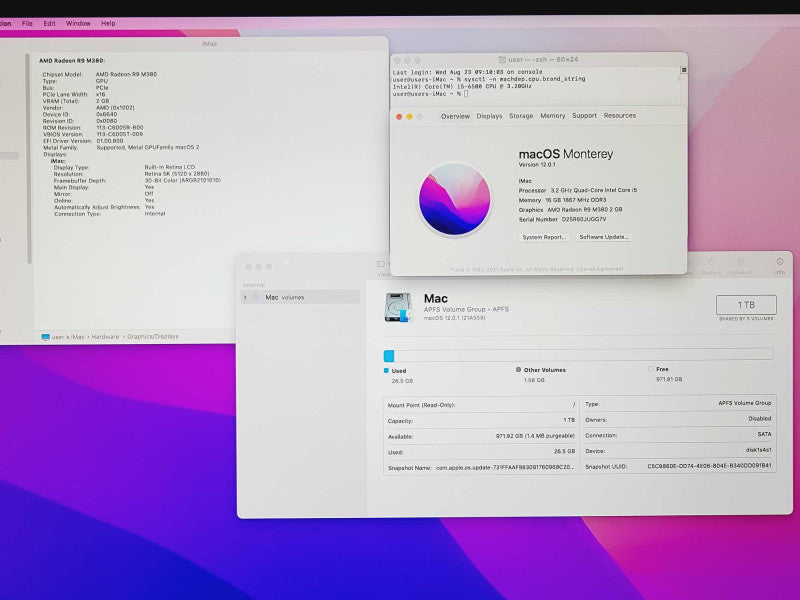The image size is (800, 600).
Task: Click the System Report button
Action: coord(544,237)
